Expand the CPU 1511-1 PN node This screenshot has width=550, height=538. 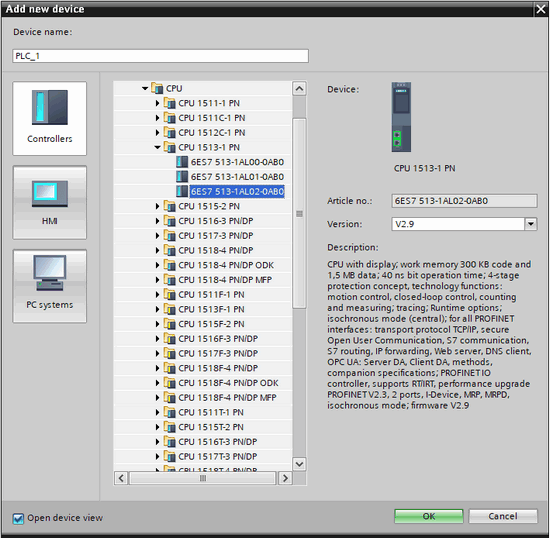[x=157, y=103]
